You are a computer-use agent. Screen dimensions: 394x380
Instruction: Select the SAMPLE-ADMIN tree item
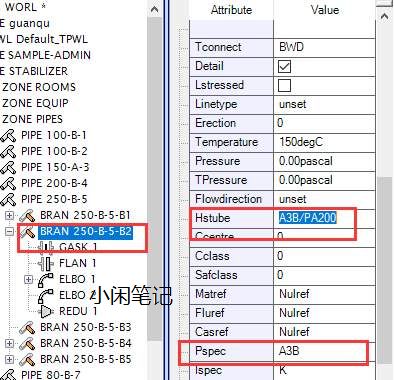[x=49, y=55]
